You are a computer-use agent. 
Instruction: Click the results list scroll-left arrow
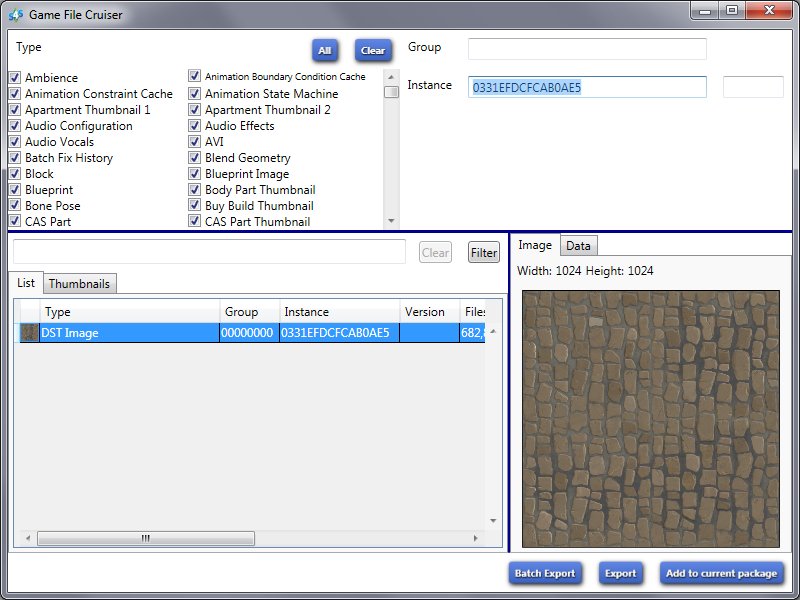tap(28, 538)
